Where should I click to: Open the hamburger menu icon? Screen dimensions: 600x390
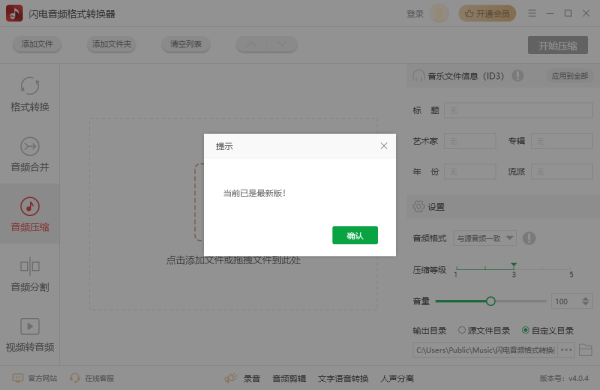[x=532, y=13]
